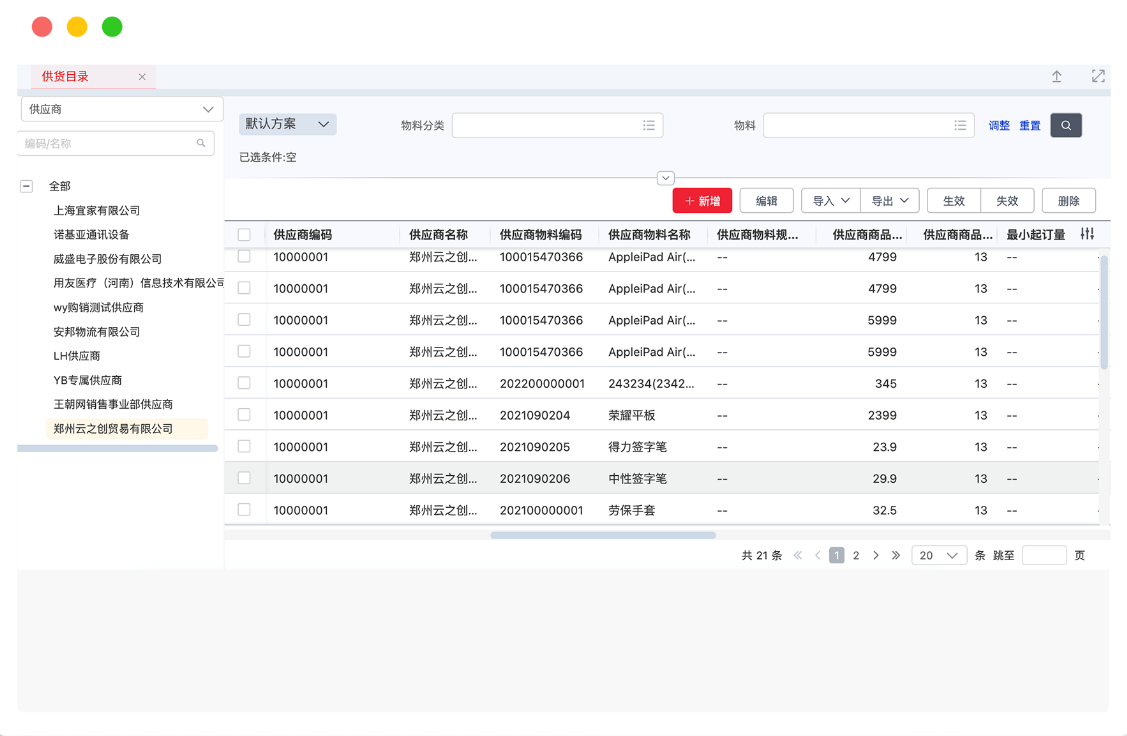
Task: Click the 243234(2342... name cell
Action: pyautogui.click(x=651, y=383)
